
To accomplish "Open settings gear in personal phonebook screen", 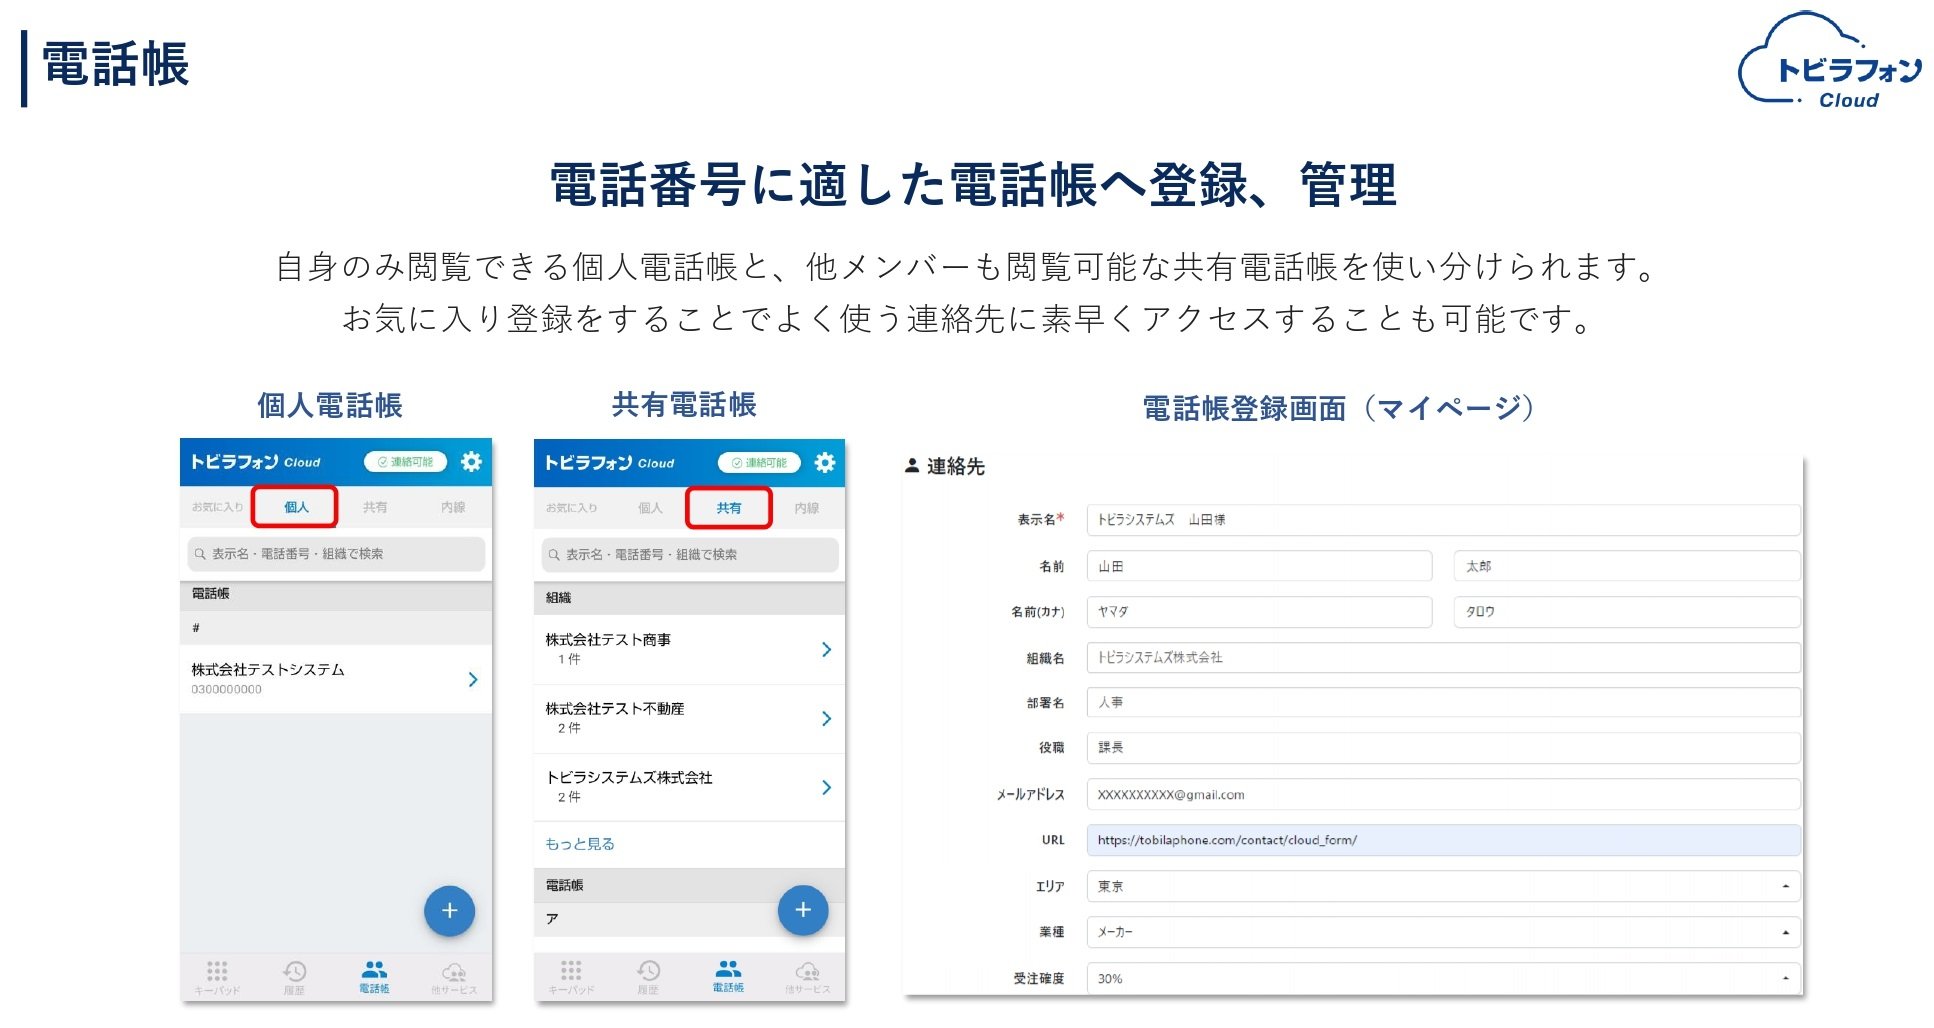I will pyautogui.click(x=471, y=462).
